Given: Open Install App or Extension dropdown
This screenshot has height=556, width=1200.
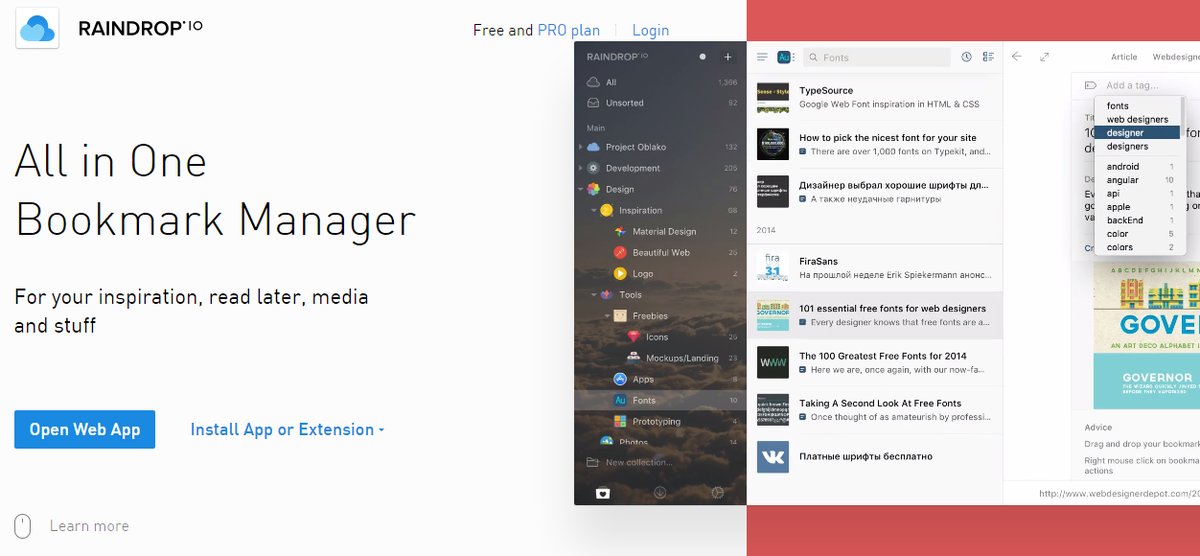Looking at the screenshot, I should tap(287, 429).
